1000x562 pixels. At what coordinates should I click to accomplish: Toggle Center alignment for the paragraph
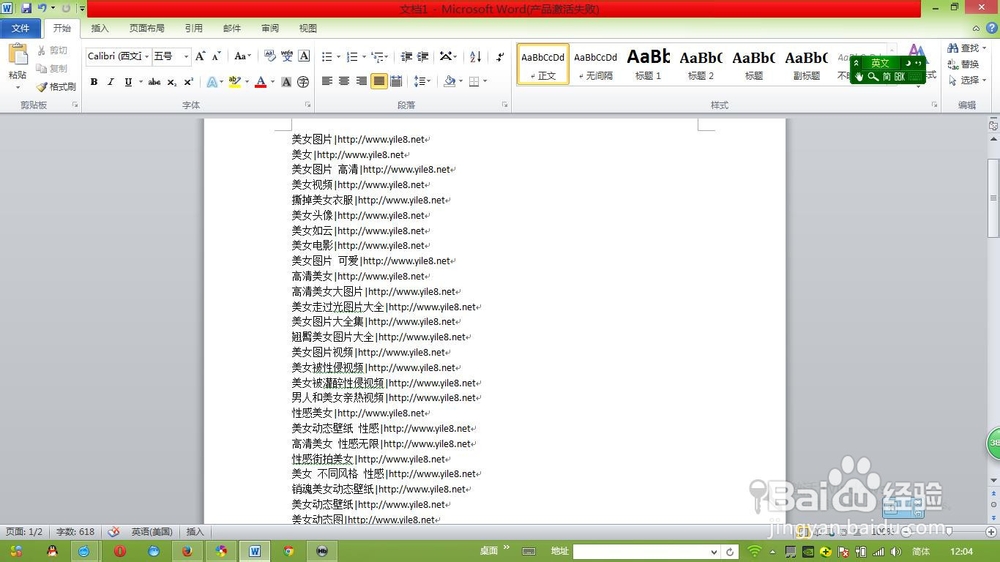344,81
